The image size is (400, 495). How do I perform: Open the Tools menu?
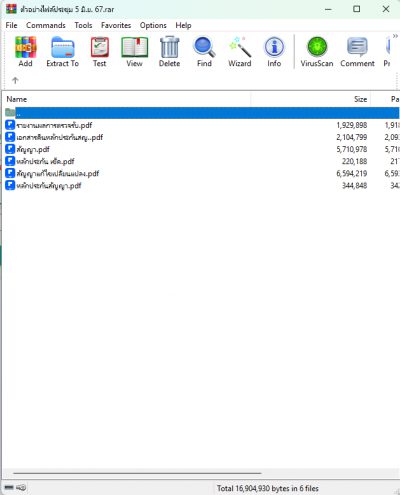[83, 25]
